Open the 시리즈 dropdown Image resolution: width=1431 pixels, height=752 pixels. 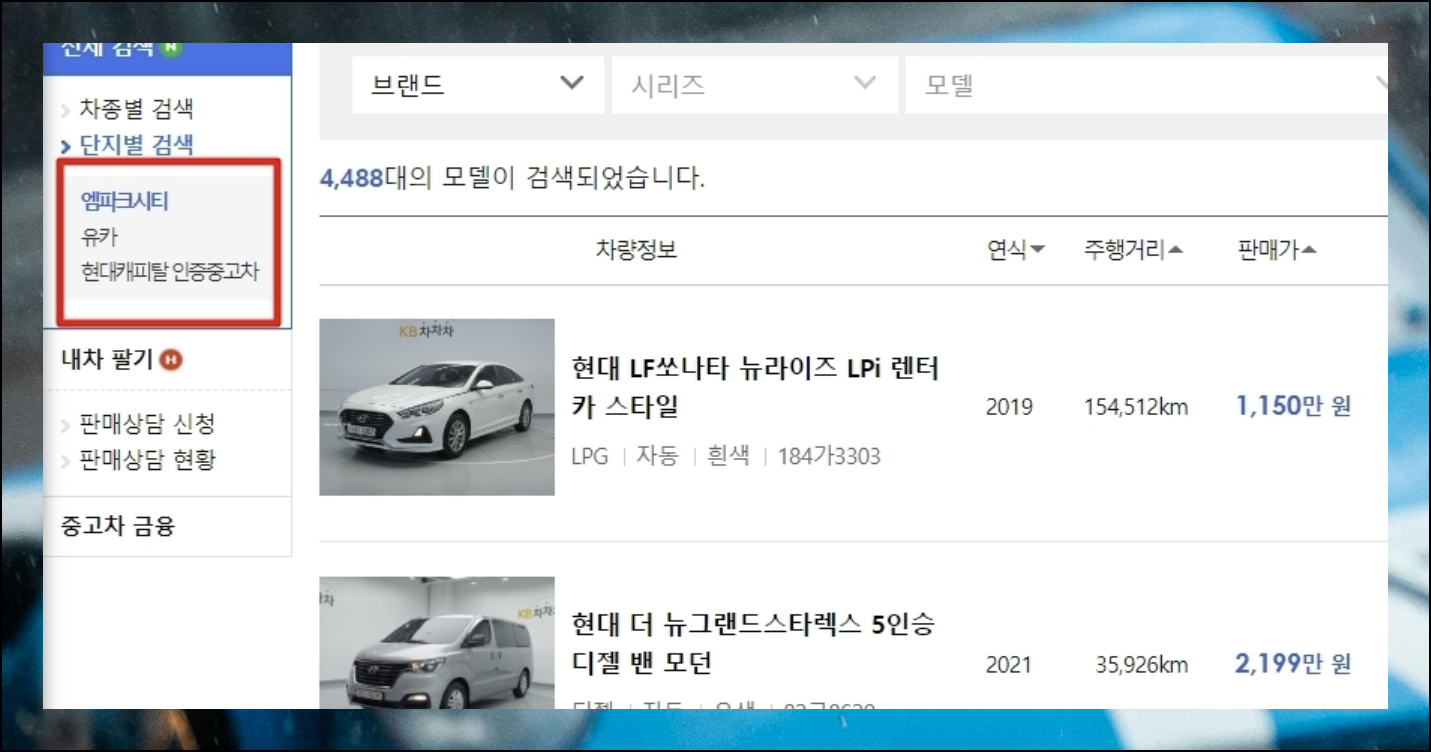754,85
